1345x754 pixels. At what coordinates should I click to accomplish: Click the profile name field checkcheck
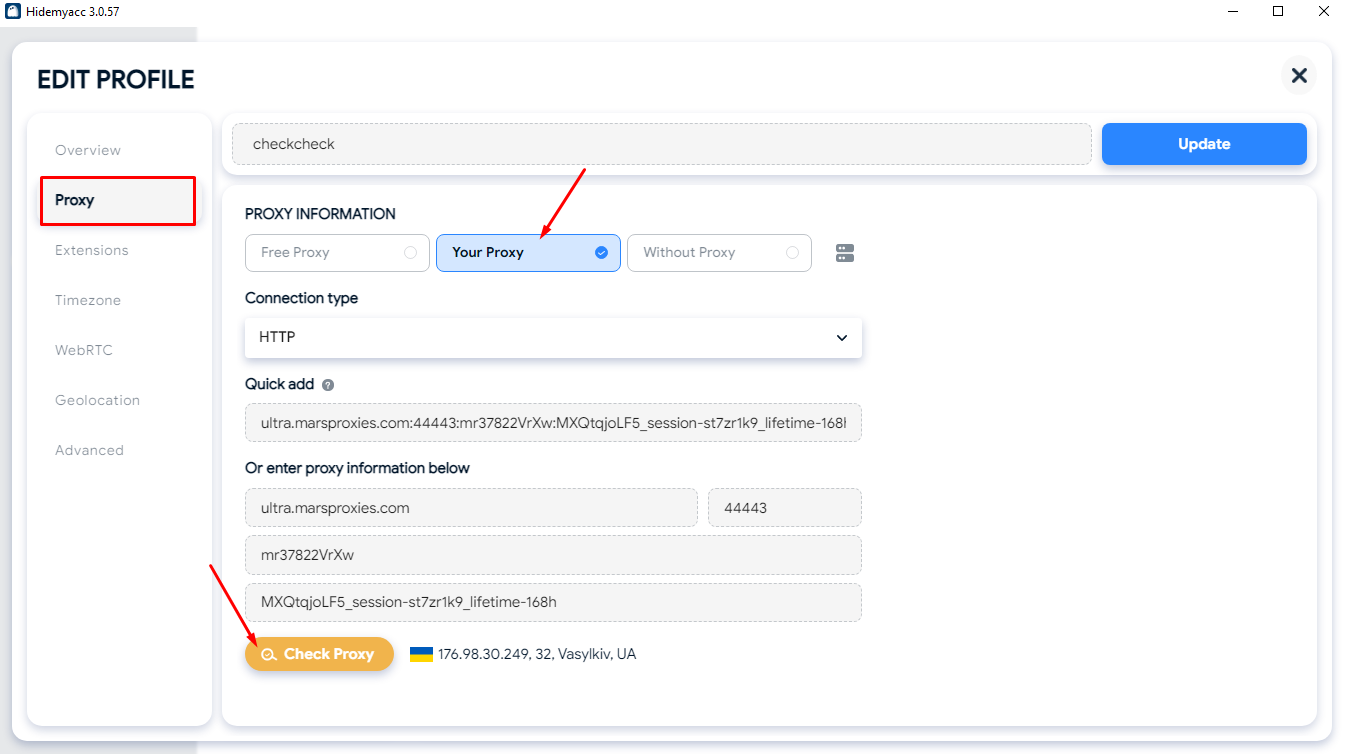(662, 144)
